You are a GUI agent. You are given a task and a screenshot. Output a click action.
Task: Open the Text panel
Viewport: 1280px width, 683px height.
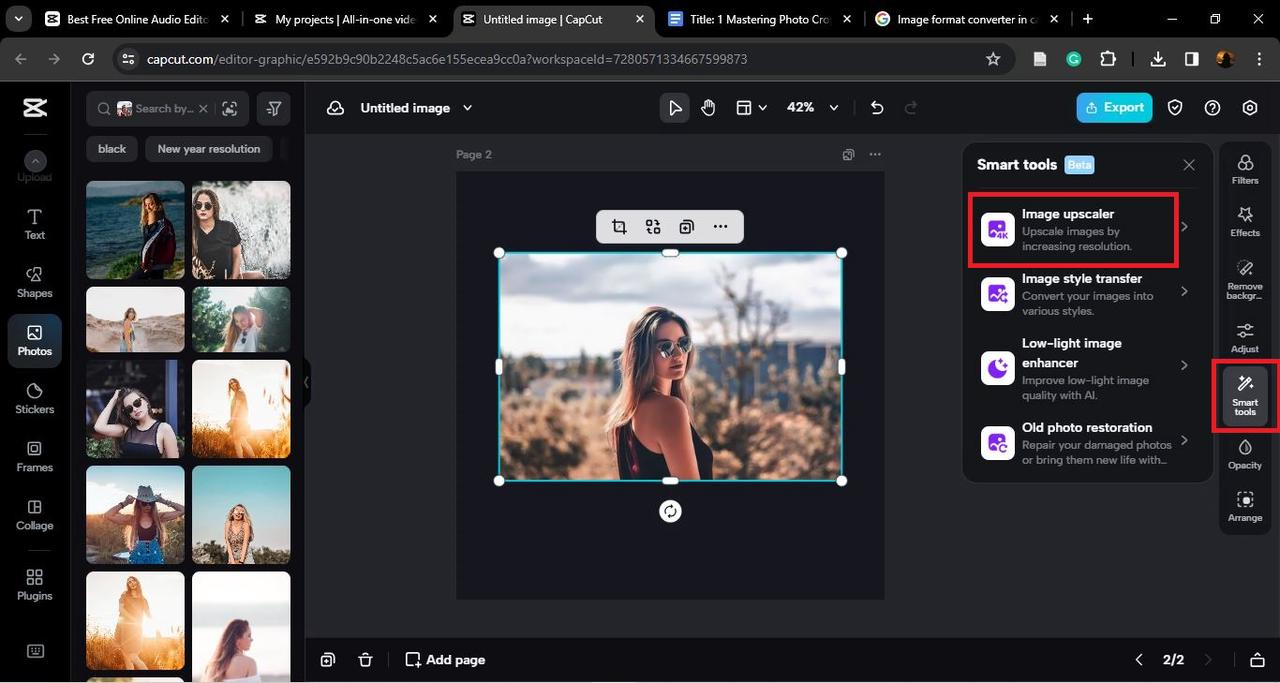point(35,224)
